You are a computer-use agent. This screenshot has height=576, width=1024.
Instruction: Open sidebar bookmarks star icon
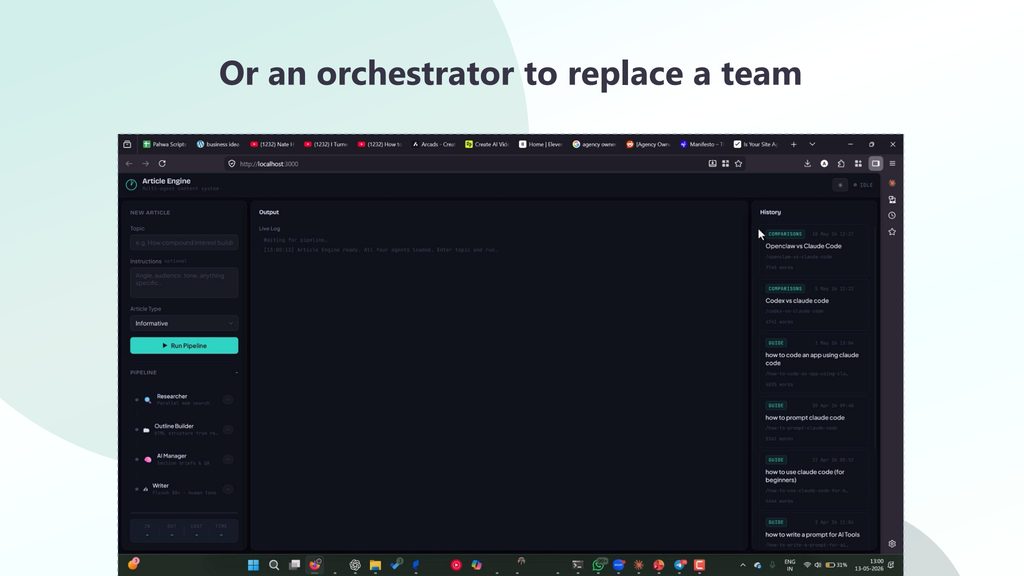pos(892,232)
